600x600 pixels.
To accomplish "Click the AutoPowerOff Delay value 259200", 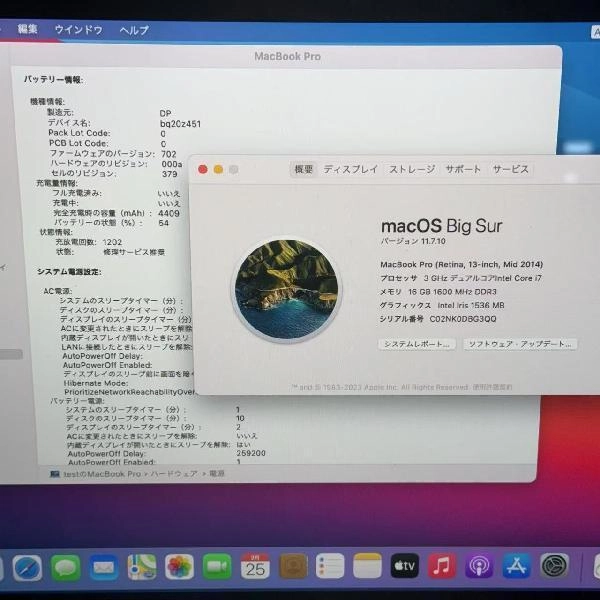I will click(251, 453).
